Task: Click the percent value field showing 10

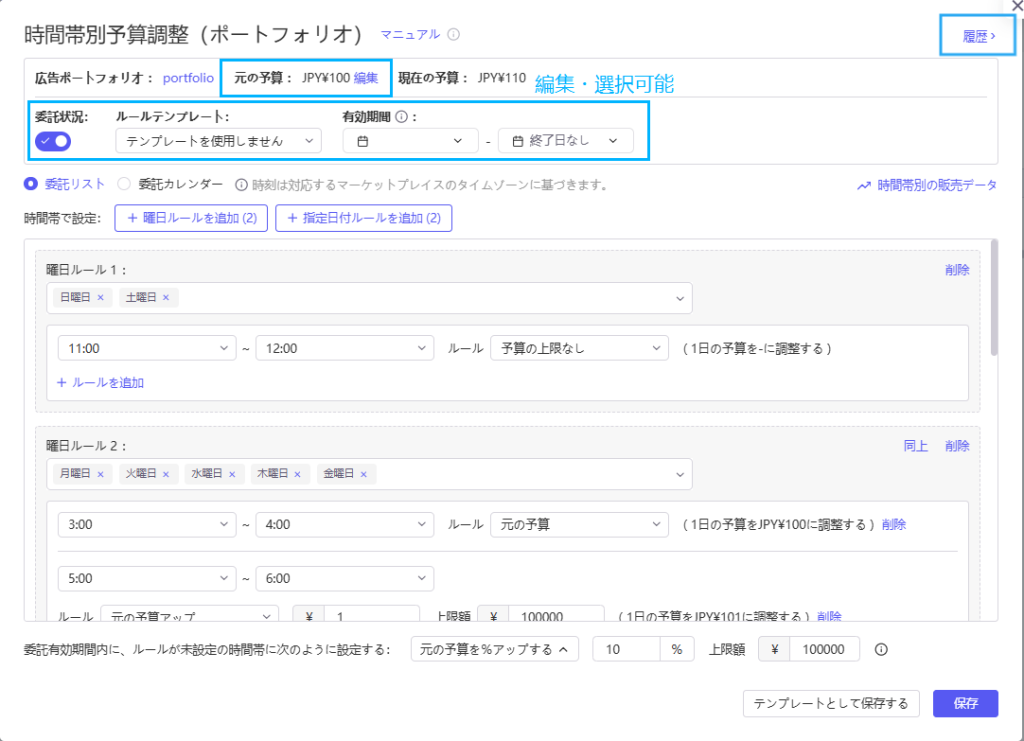Action: 626,649
